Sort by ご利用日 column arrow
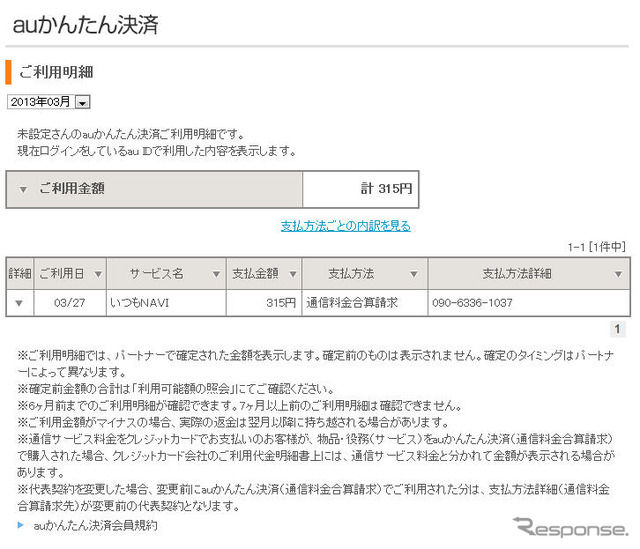The image size is (640, 549). [x=98, y=274]
